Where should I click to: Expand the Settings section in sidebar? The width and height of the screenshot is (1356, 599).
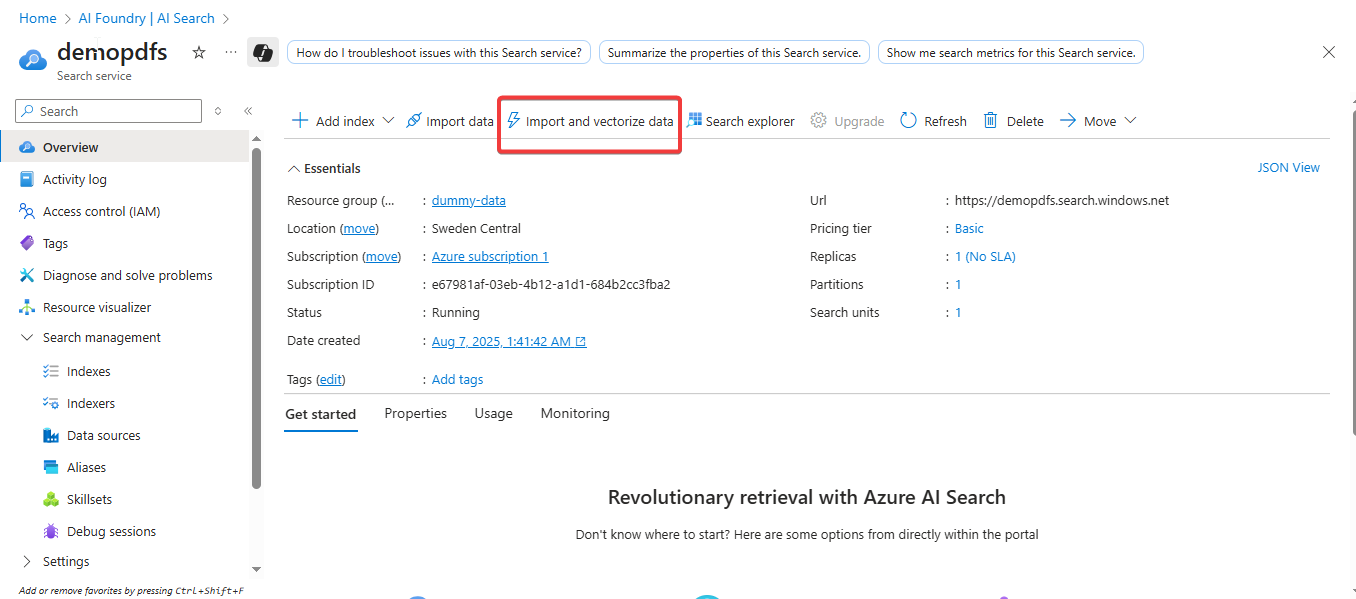[x=27, y=561]
